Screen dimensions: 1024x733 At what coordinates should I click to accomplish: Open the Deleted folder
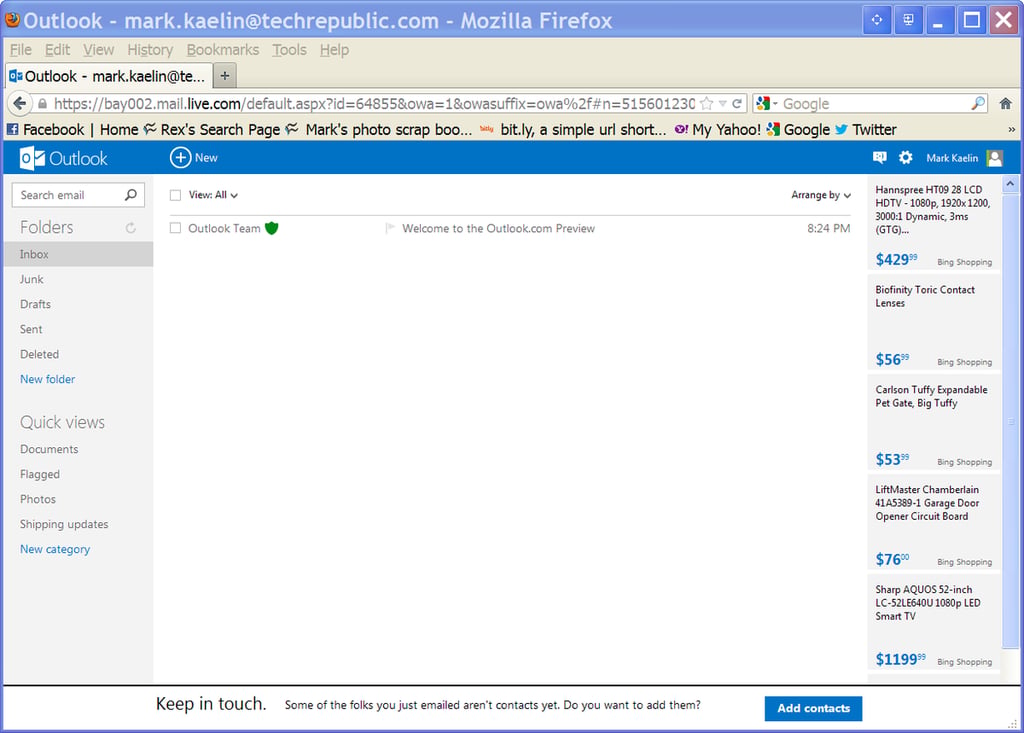(x=39, y=354)
